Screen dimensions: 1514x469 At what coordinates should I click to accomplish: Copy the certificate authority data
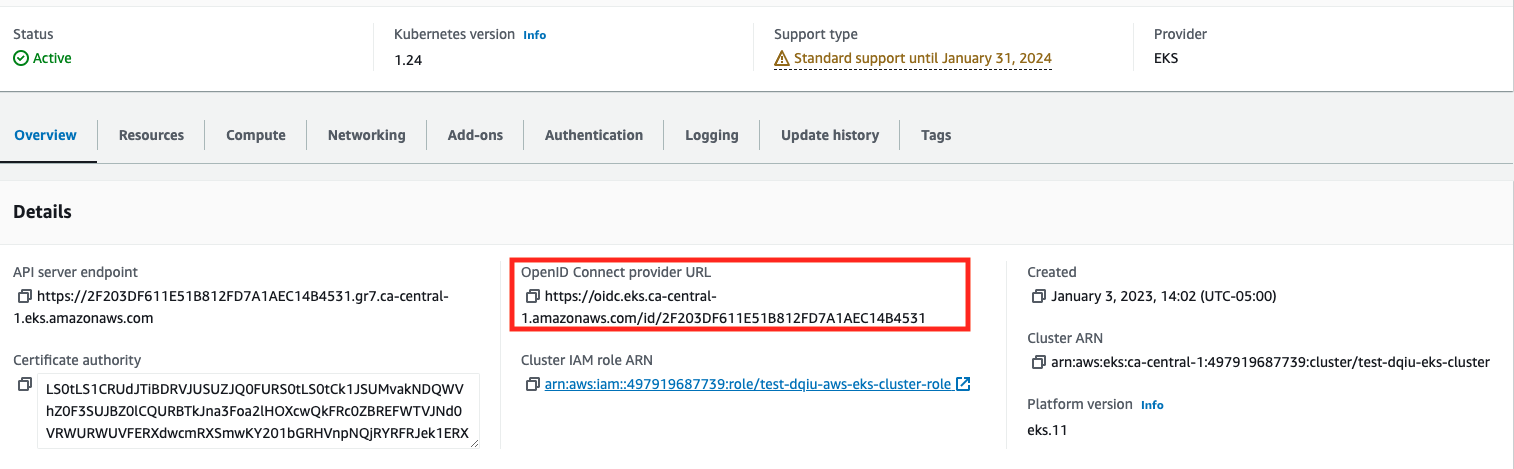pyautogui.click(x=25, y=385)
